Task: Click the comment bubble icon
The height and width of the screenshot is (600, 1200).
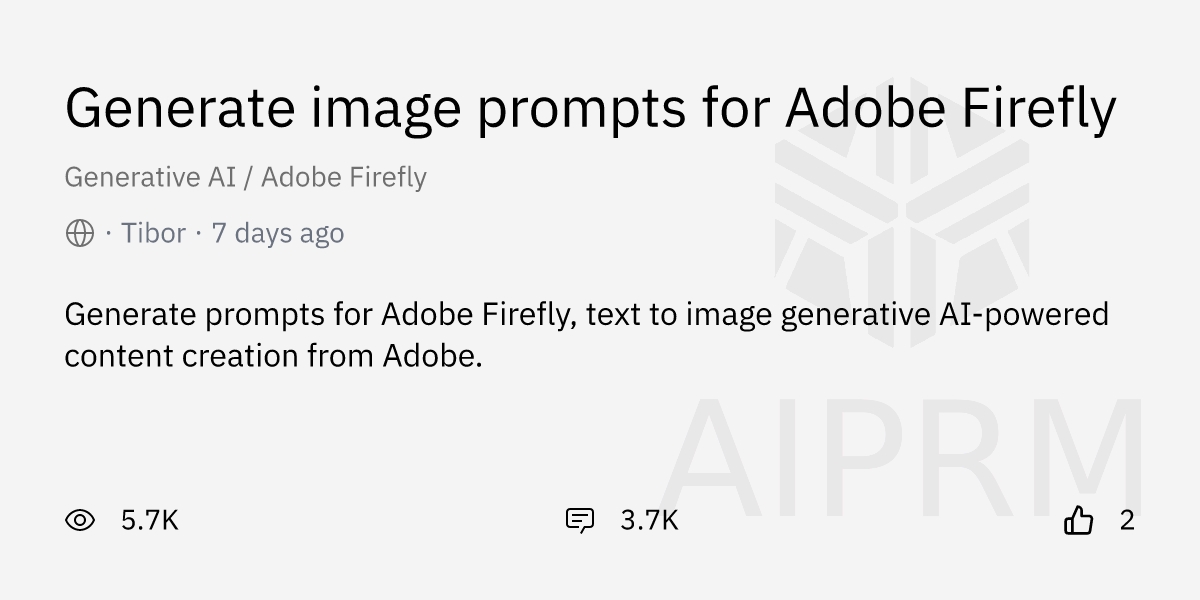Action: (x=580, y=520)
